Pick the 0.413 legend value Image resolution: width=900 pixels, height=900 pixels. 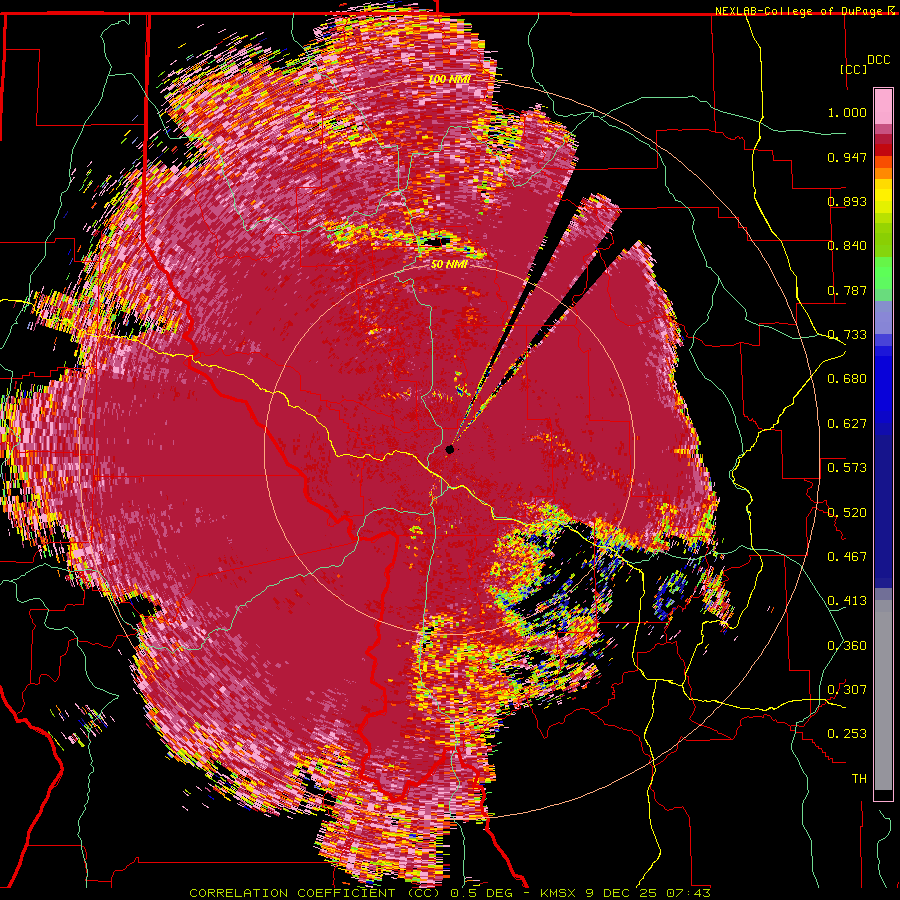pyautogui.click(x=847, y=601)
